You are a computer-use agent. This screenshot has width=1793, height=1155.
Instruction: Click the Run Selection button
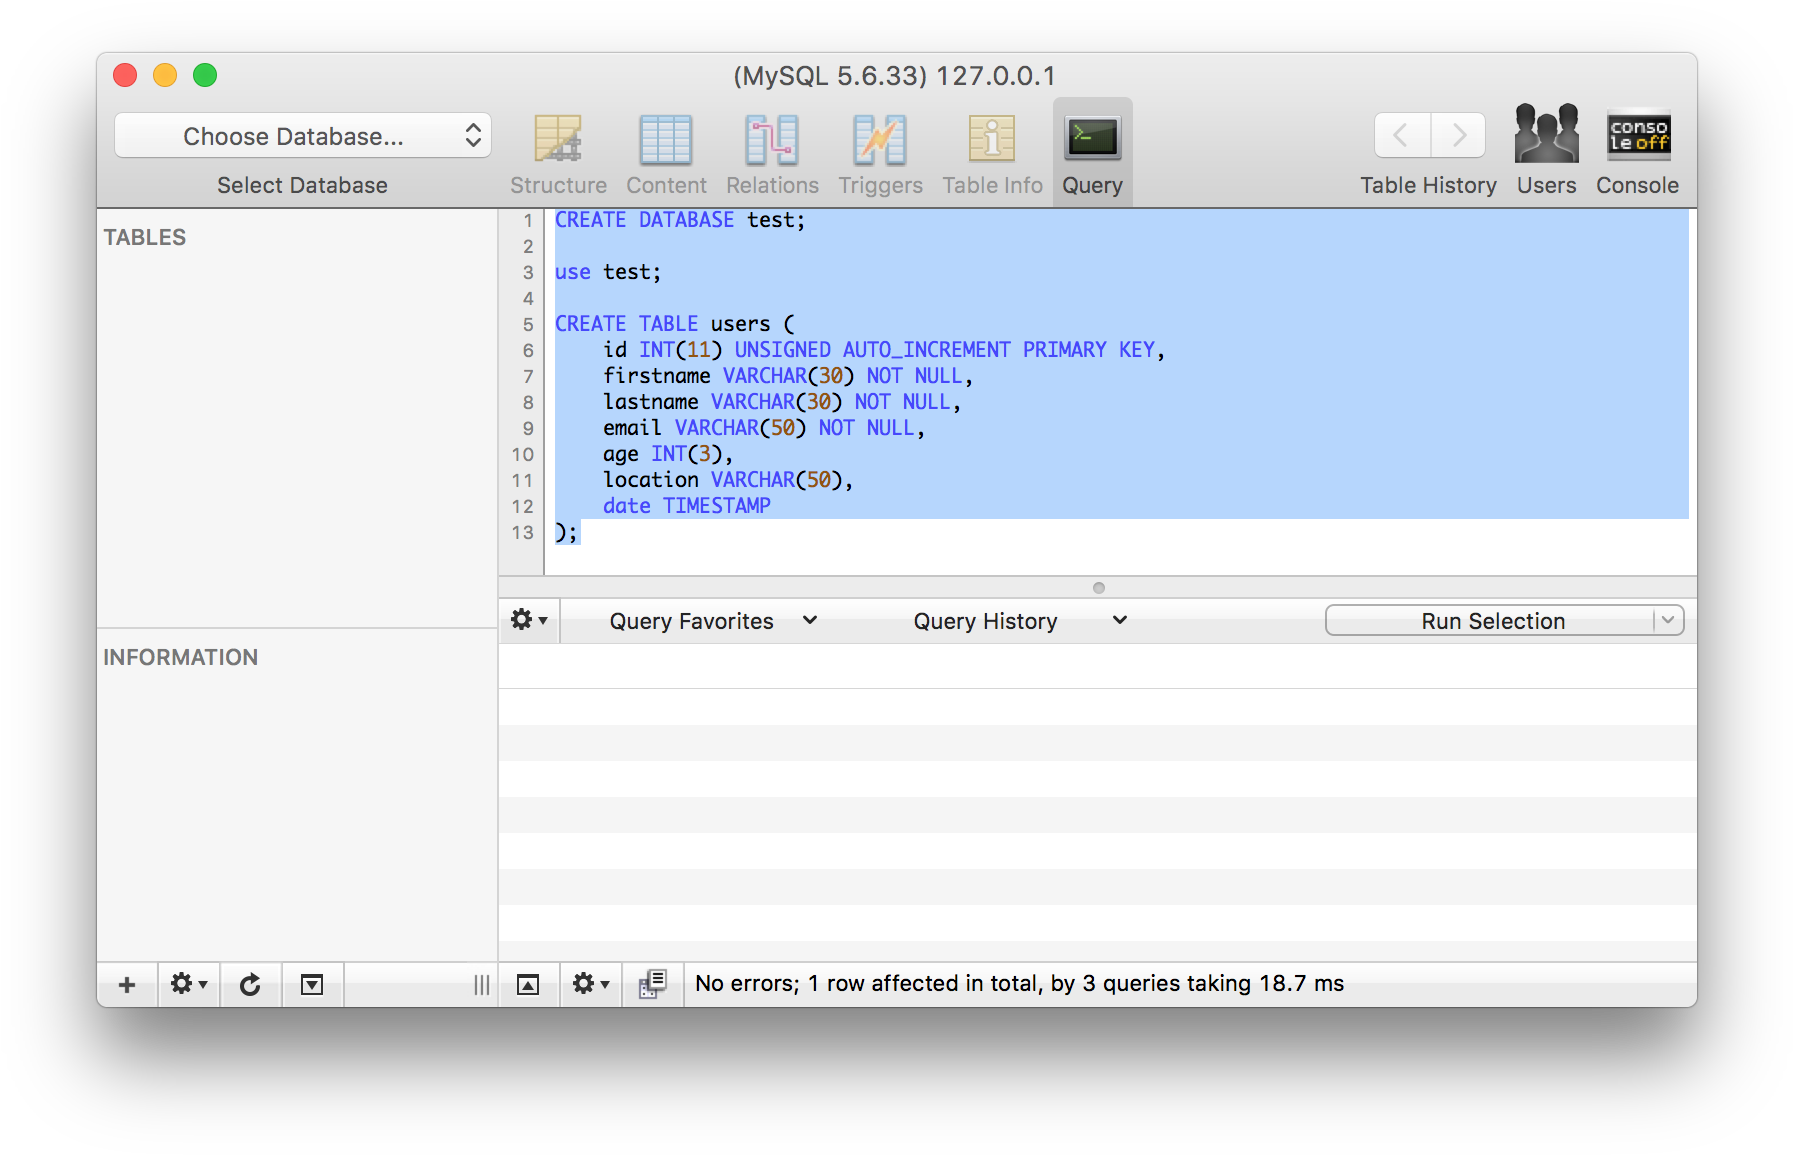coord(1490,621)
